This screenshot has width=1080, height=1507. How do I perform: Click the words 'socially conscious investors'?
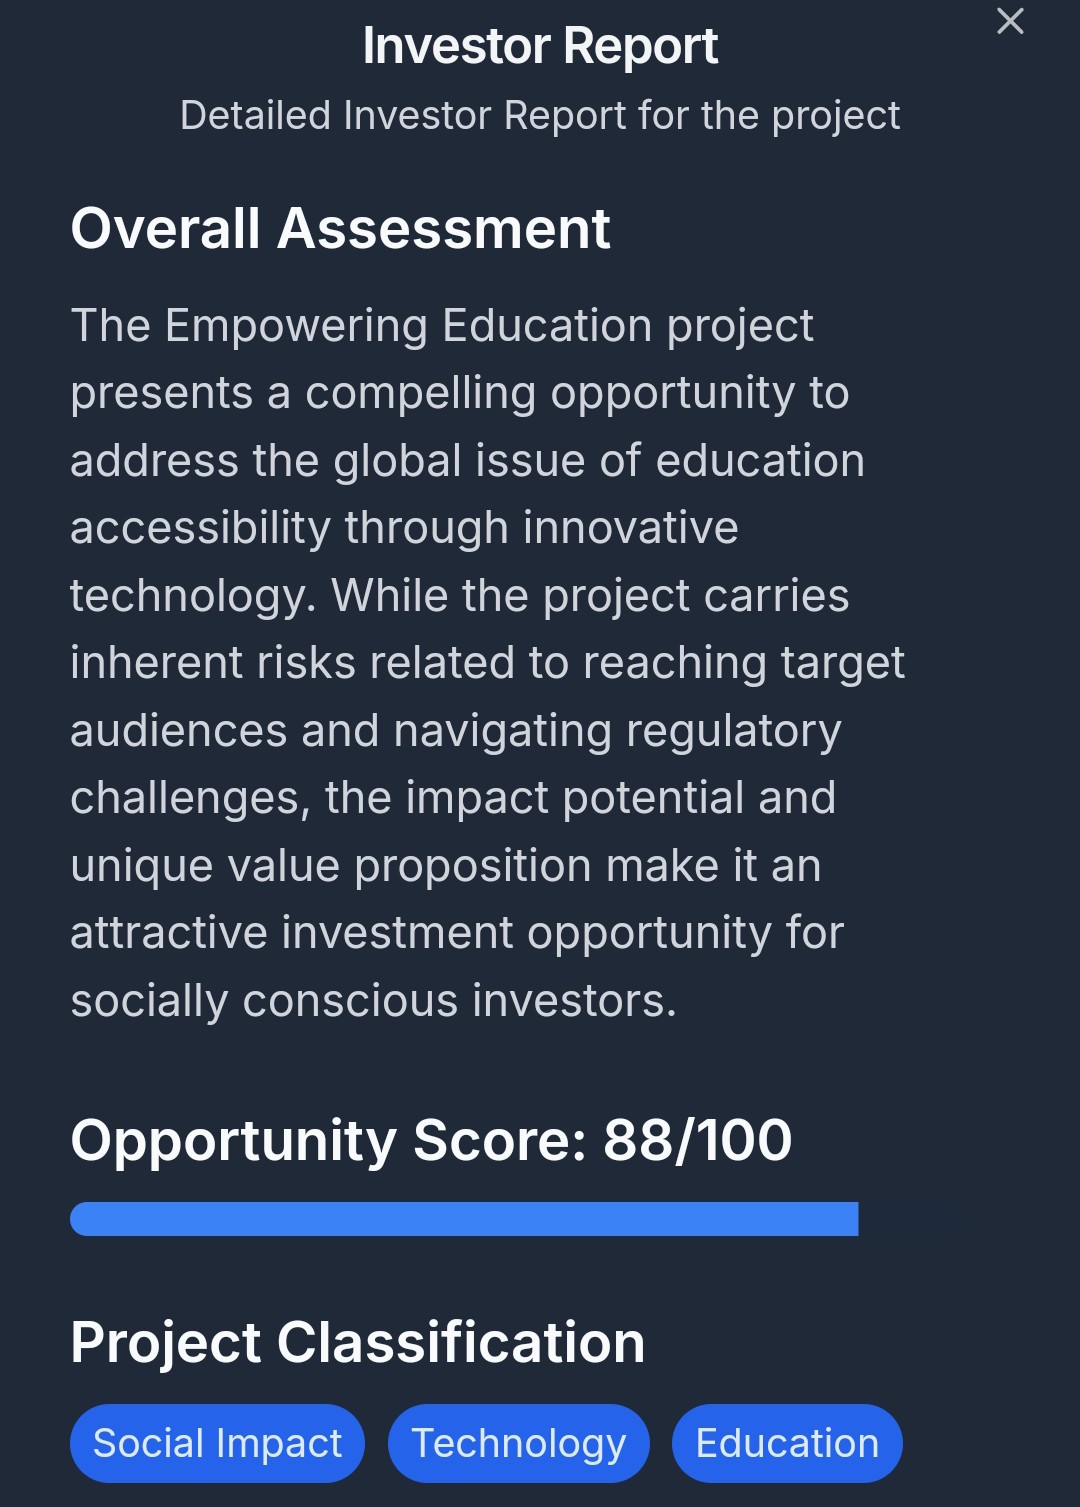(x=372, y=1001)
